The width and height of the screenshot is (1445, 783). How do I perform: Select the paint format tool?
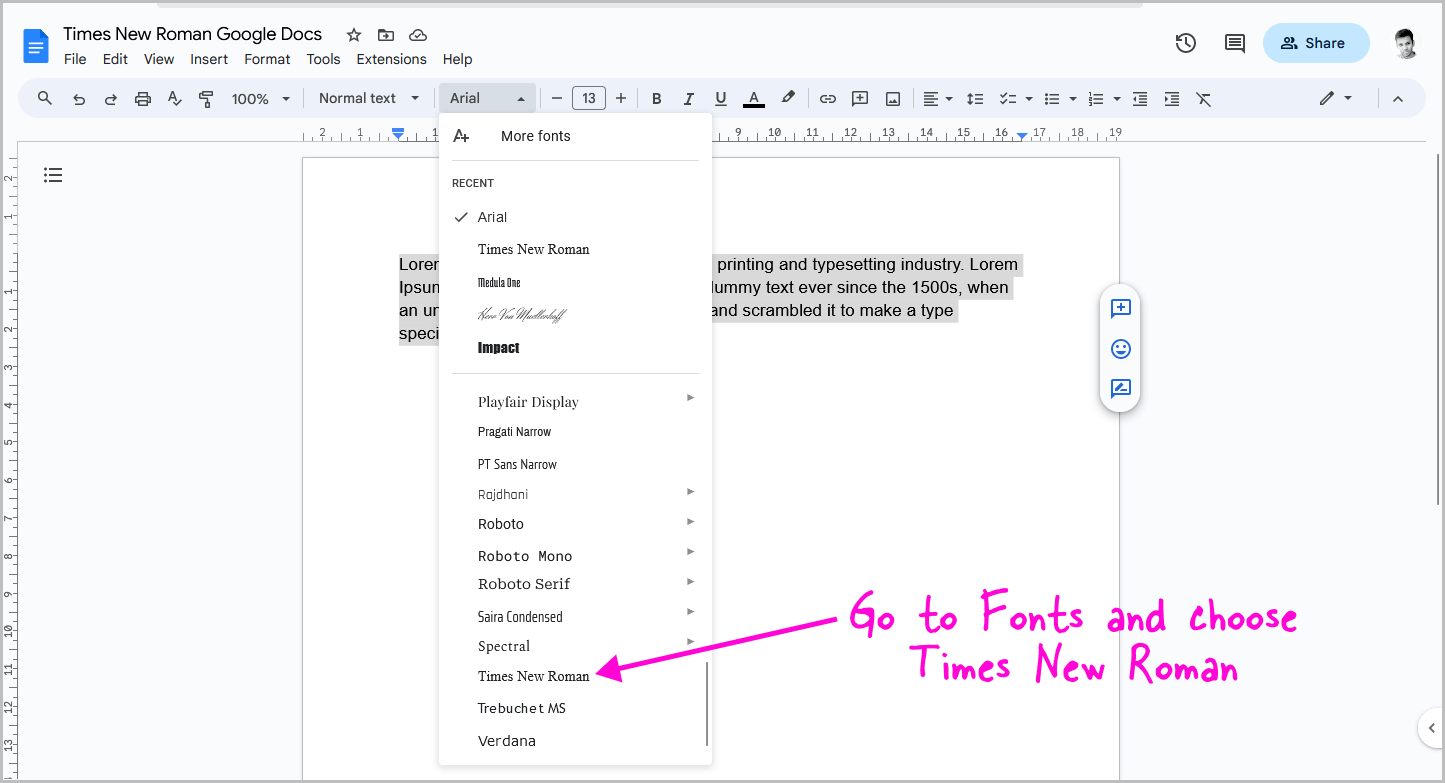tap(207, 98)
